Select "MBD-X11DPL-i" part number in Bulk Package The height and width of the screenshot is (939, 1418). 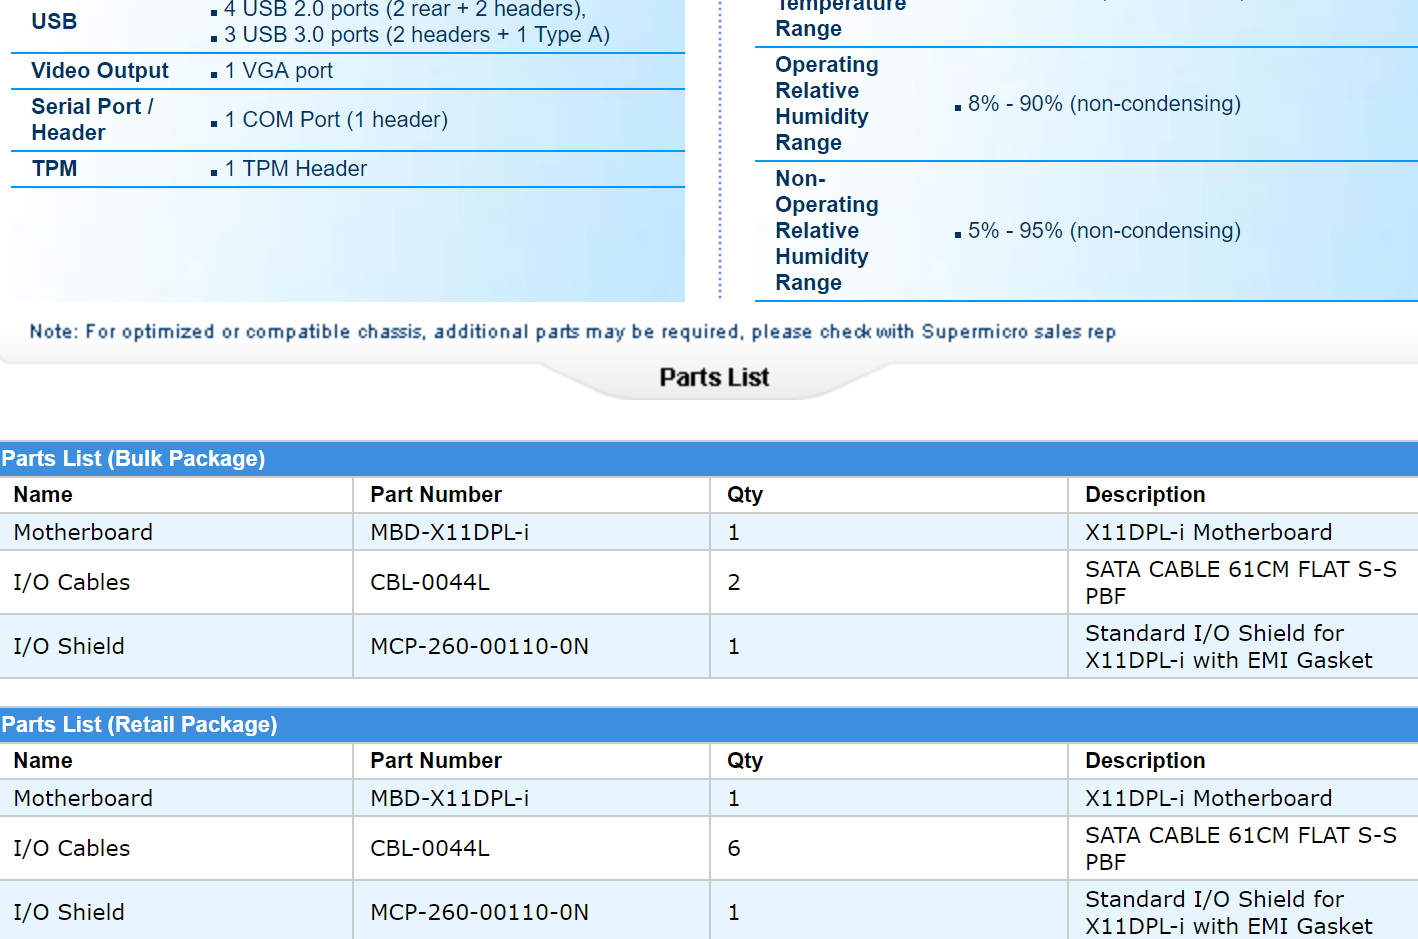pos(450,533)
